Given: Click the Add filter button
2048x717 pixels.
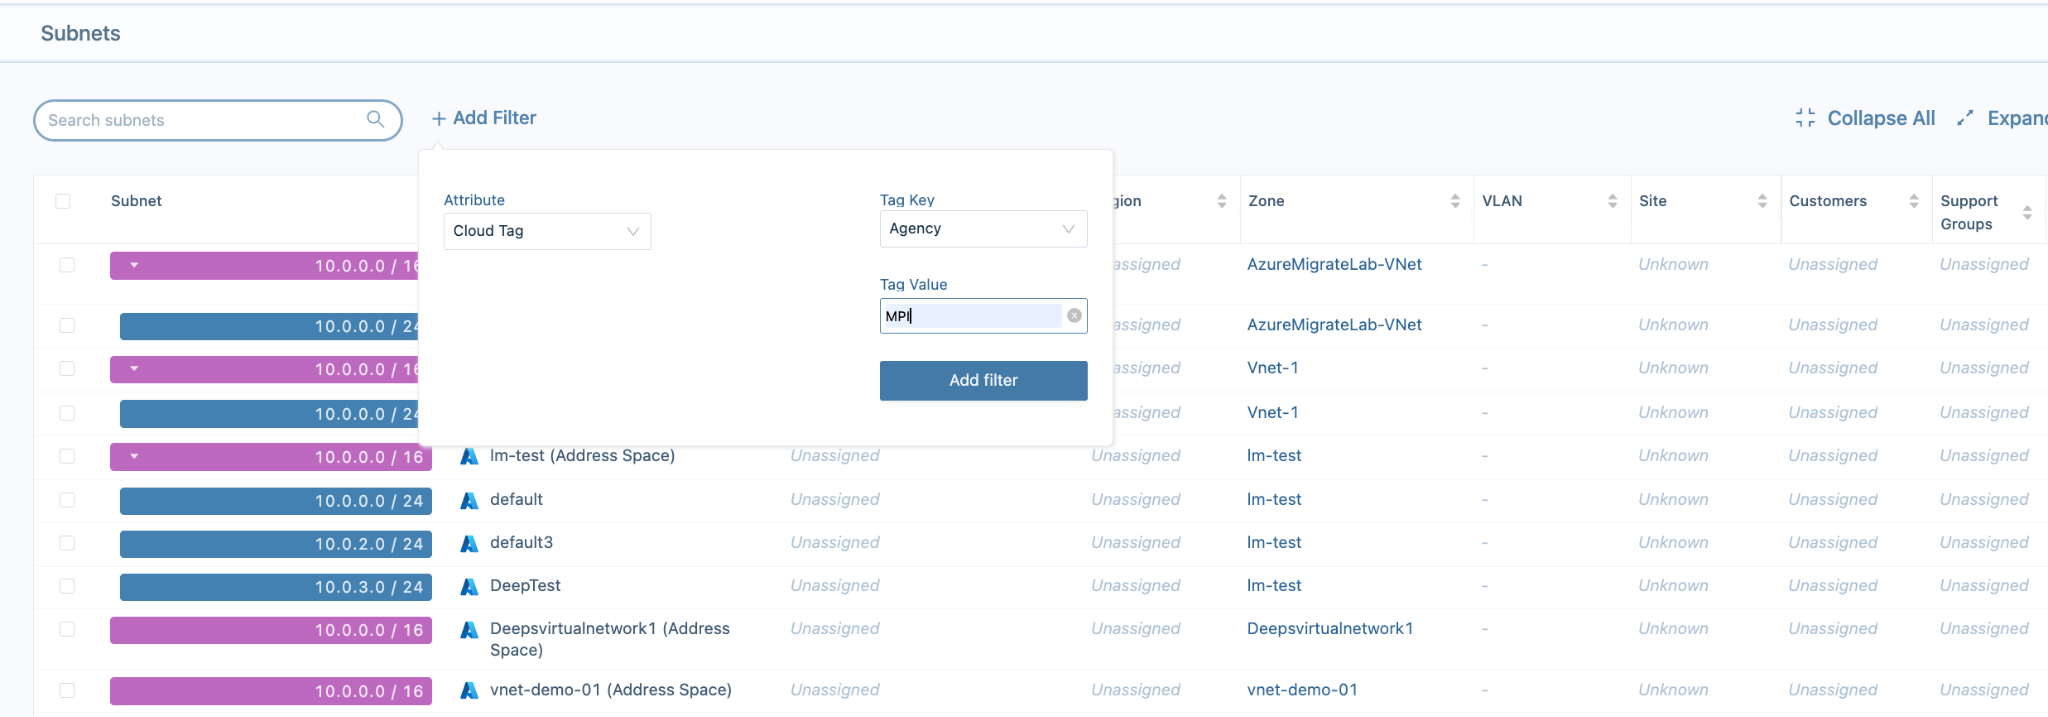Looking at the screenshot, I should (983, 381).
